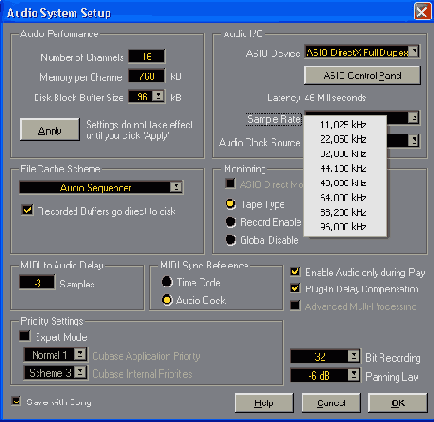The width and height of the screenshot is (434, 422).
Task: Open the Panning Law dropdown arrow
Action: (x=353, y=375)
